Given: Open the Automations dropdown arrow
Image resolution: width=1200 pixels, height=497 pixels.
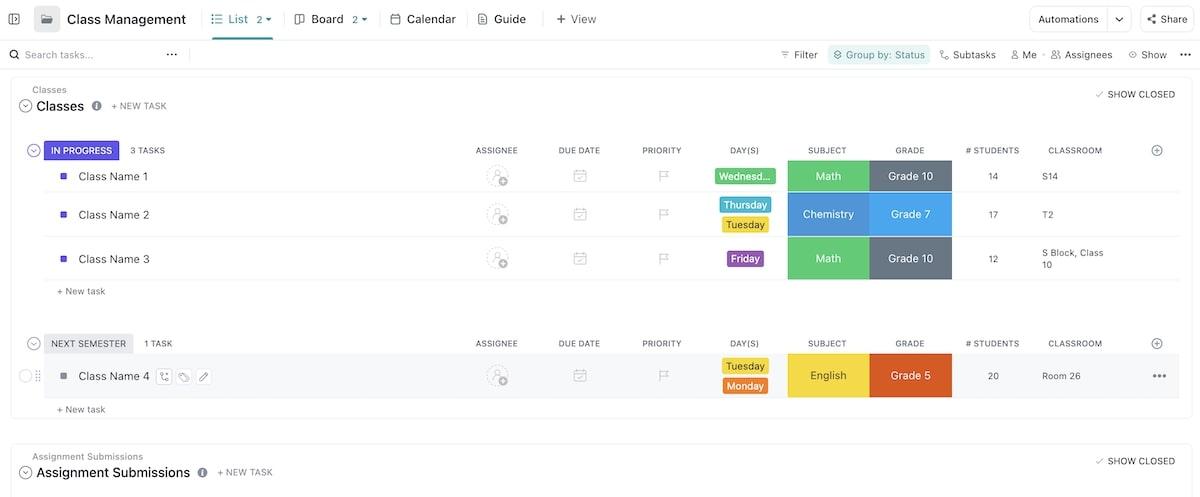Looking at the screenshot, I should click(x=1120, y=19).
